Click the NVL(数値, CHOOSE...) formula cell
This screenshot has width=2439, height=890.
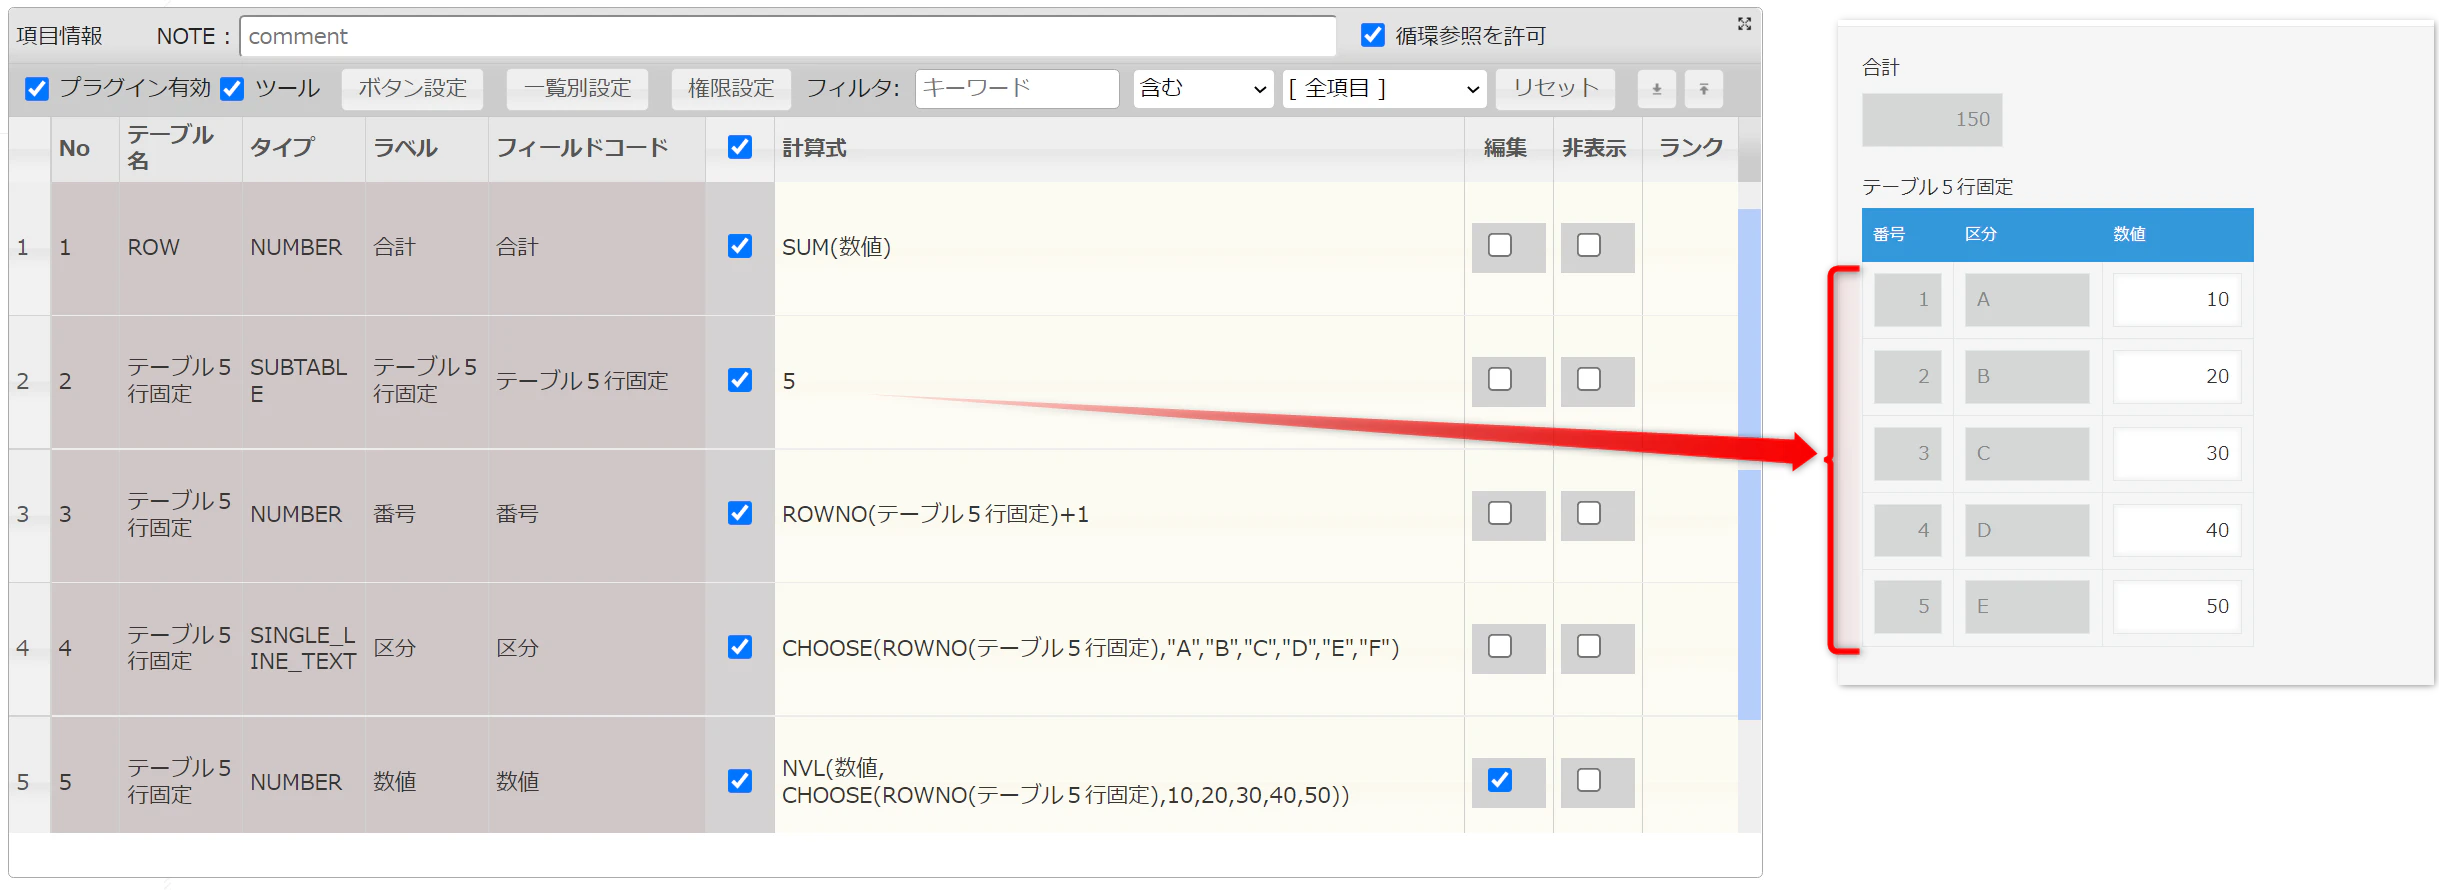click(1119, 775)
